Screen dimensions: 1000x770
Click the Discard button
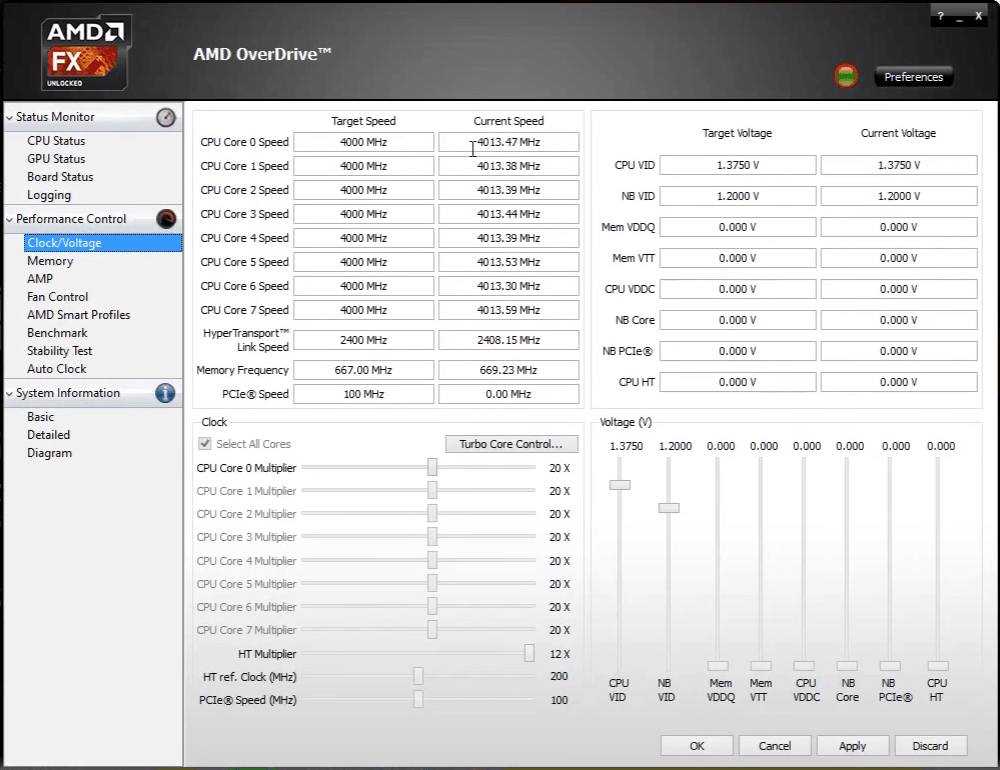point(929,745)
